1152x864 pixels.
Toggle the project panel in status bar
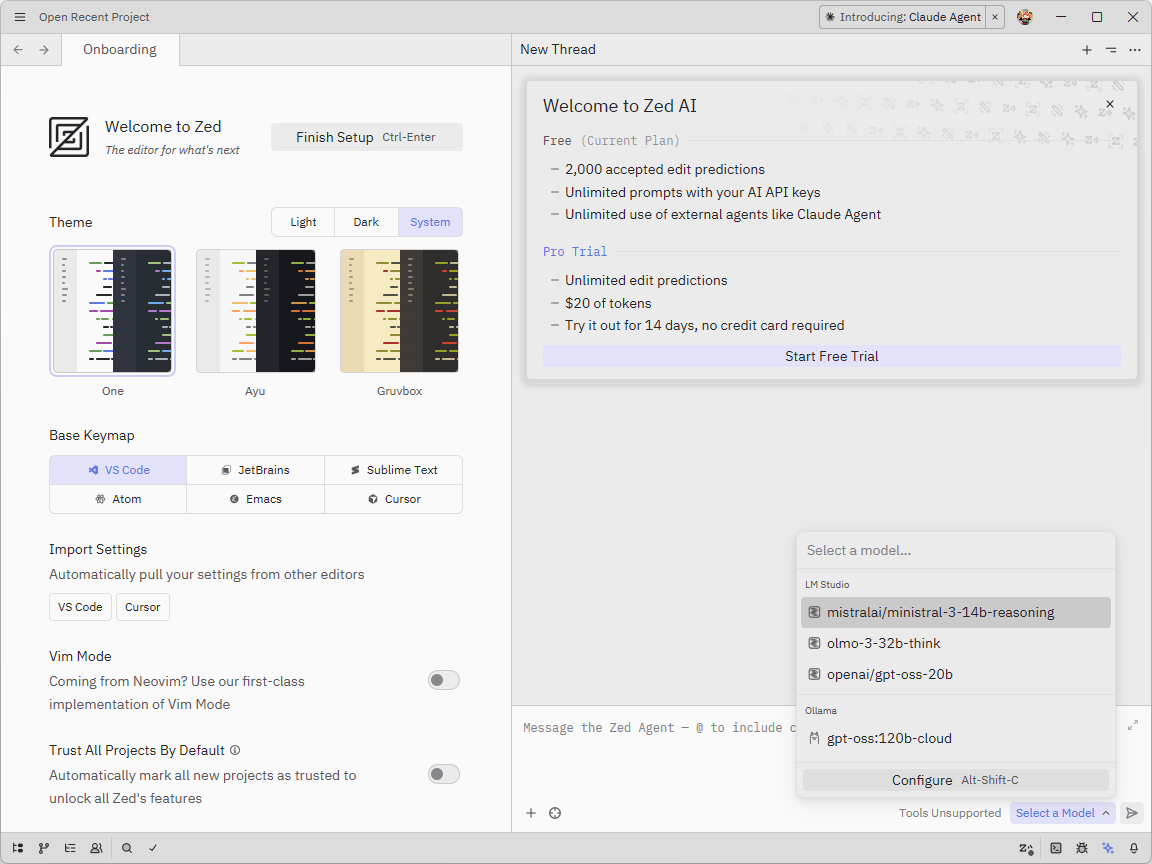[18, 848]
